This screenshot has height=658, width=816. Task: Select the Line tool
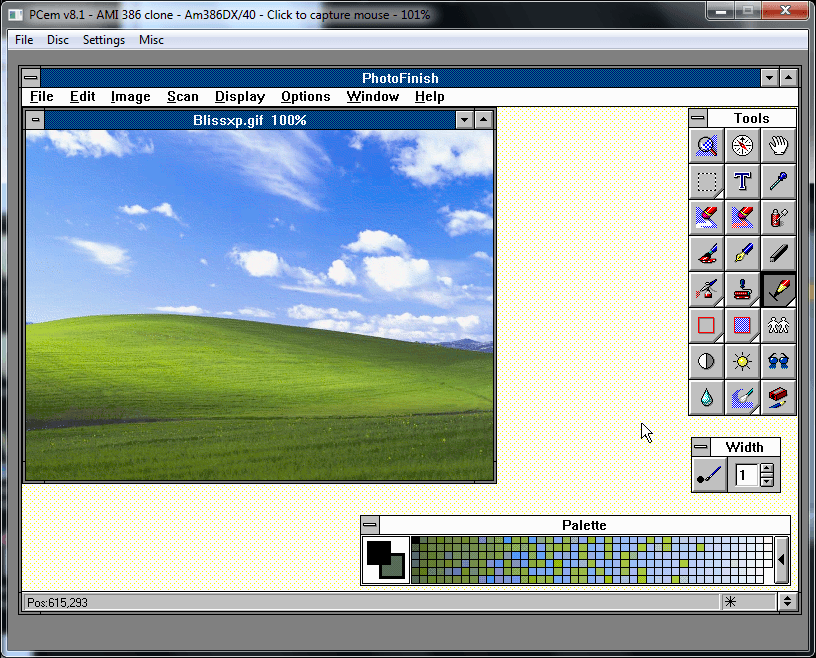click(x=778, y=254)
